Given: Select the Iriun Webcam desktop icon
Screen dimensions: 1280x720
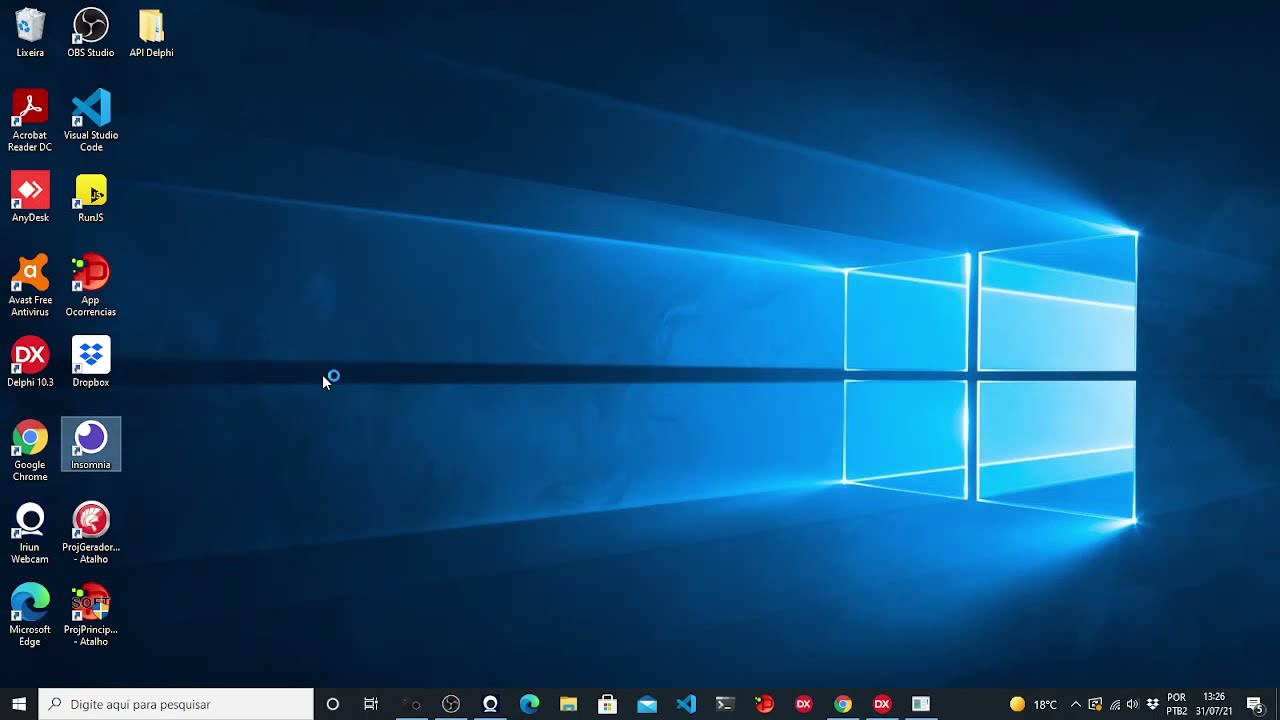Looking at the screenshot, I should (30, 533).
